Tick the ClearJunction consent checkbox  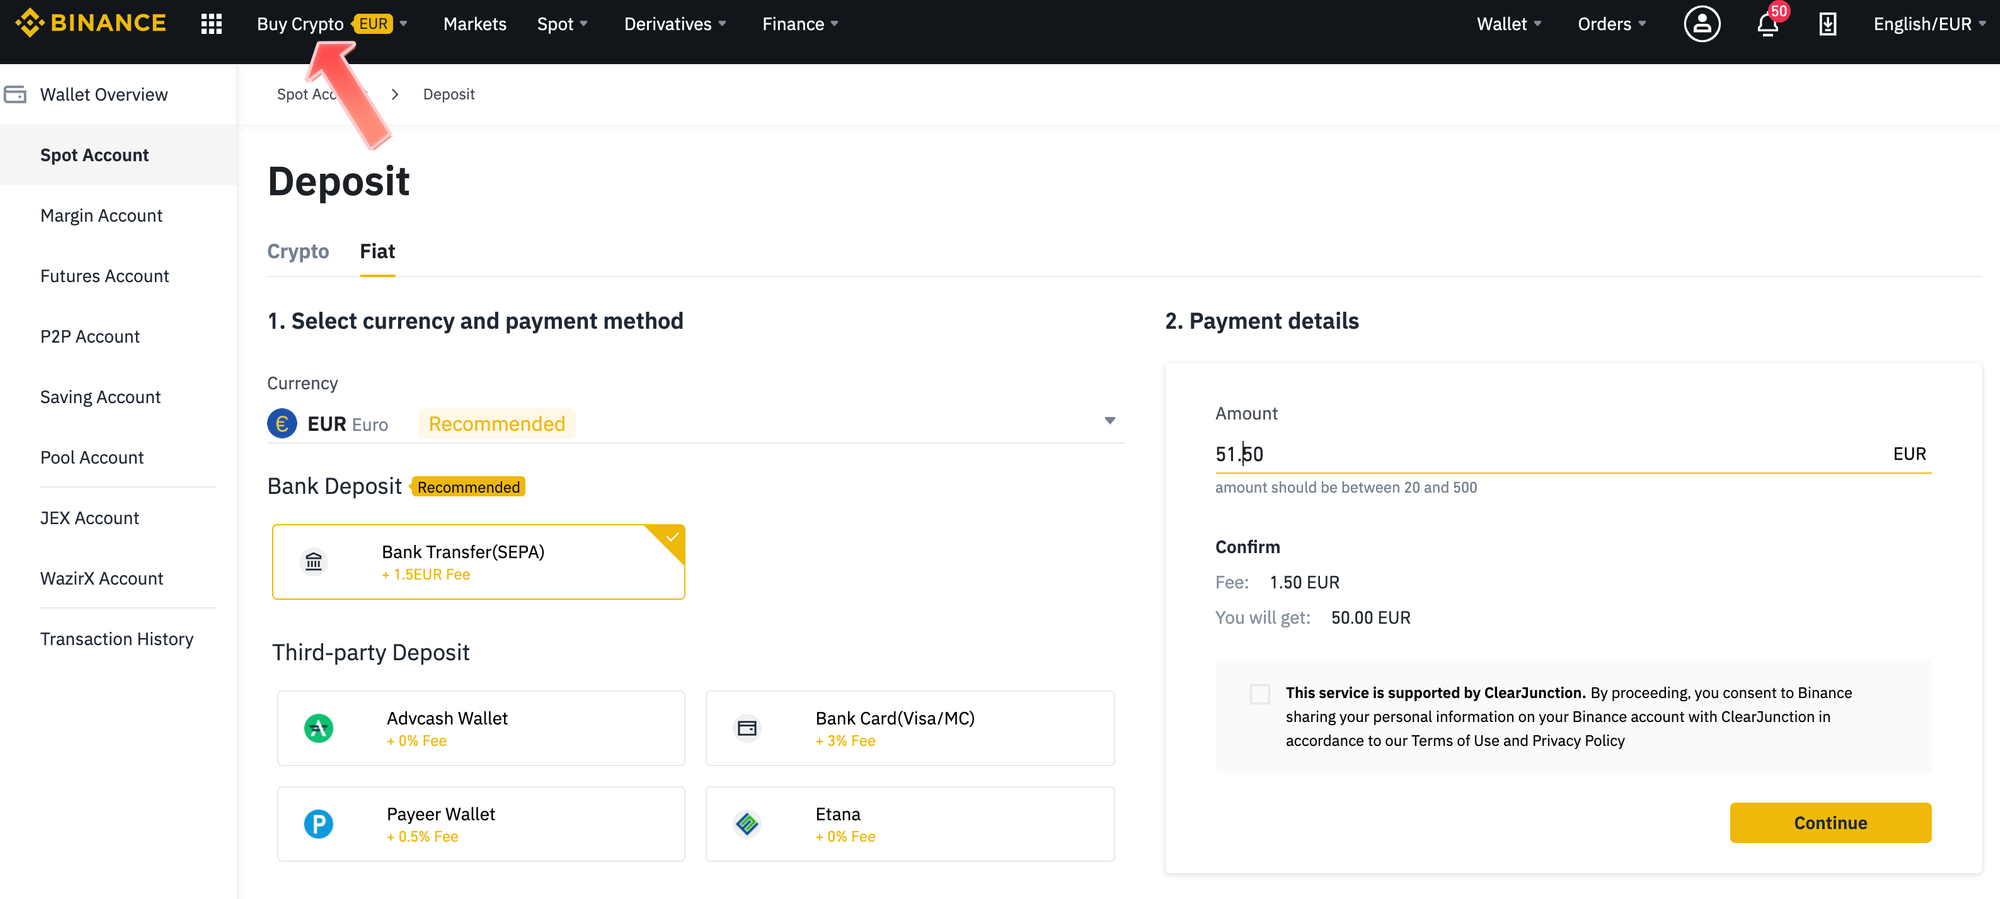[x=1260, y=694]
